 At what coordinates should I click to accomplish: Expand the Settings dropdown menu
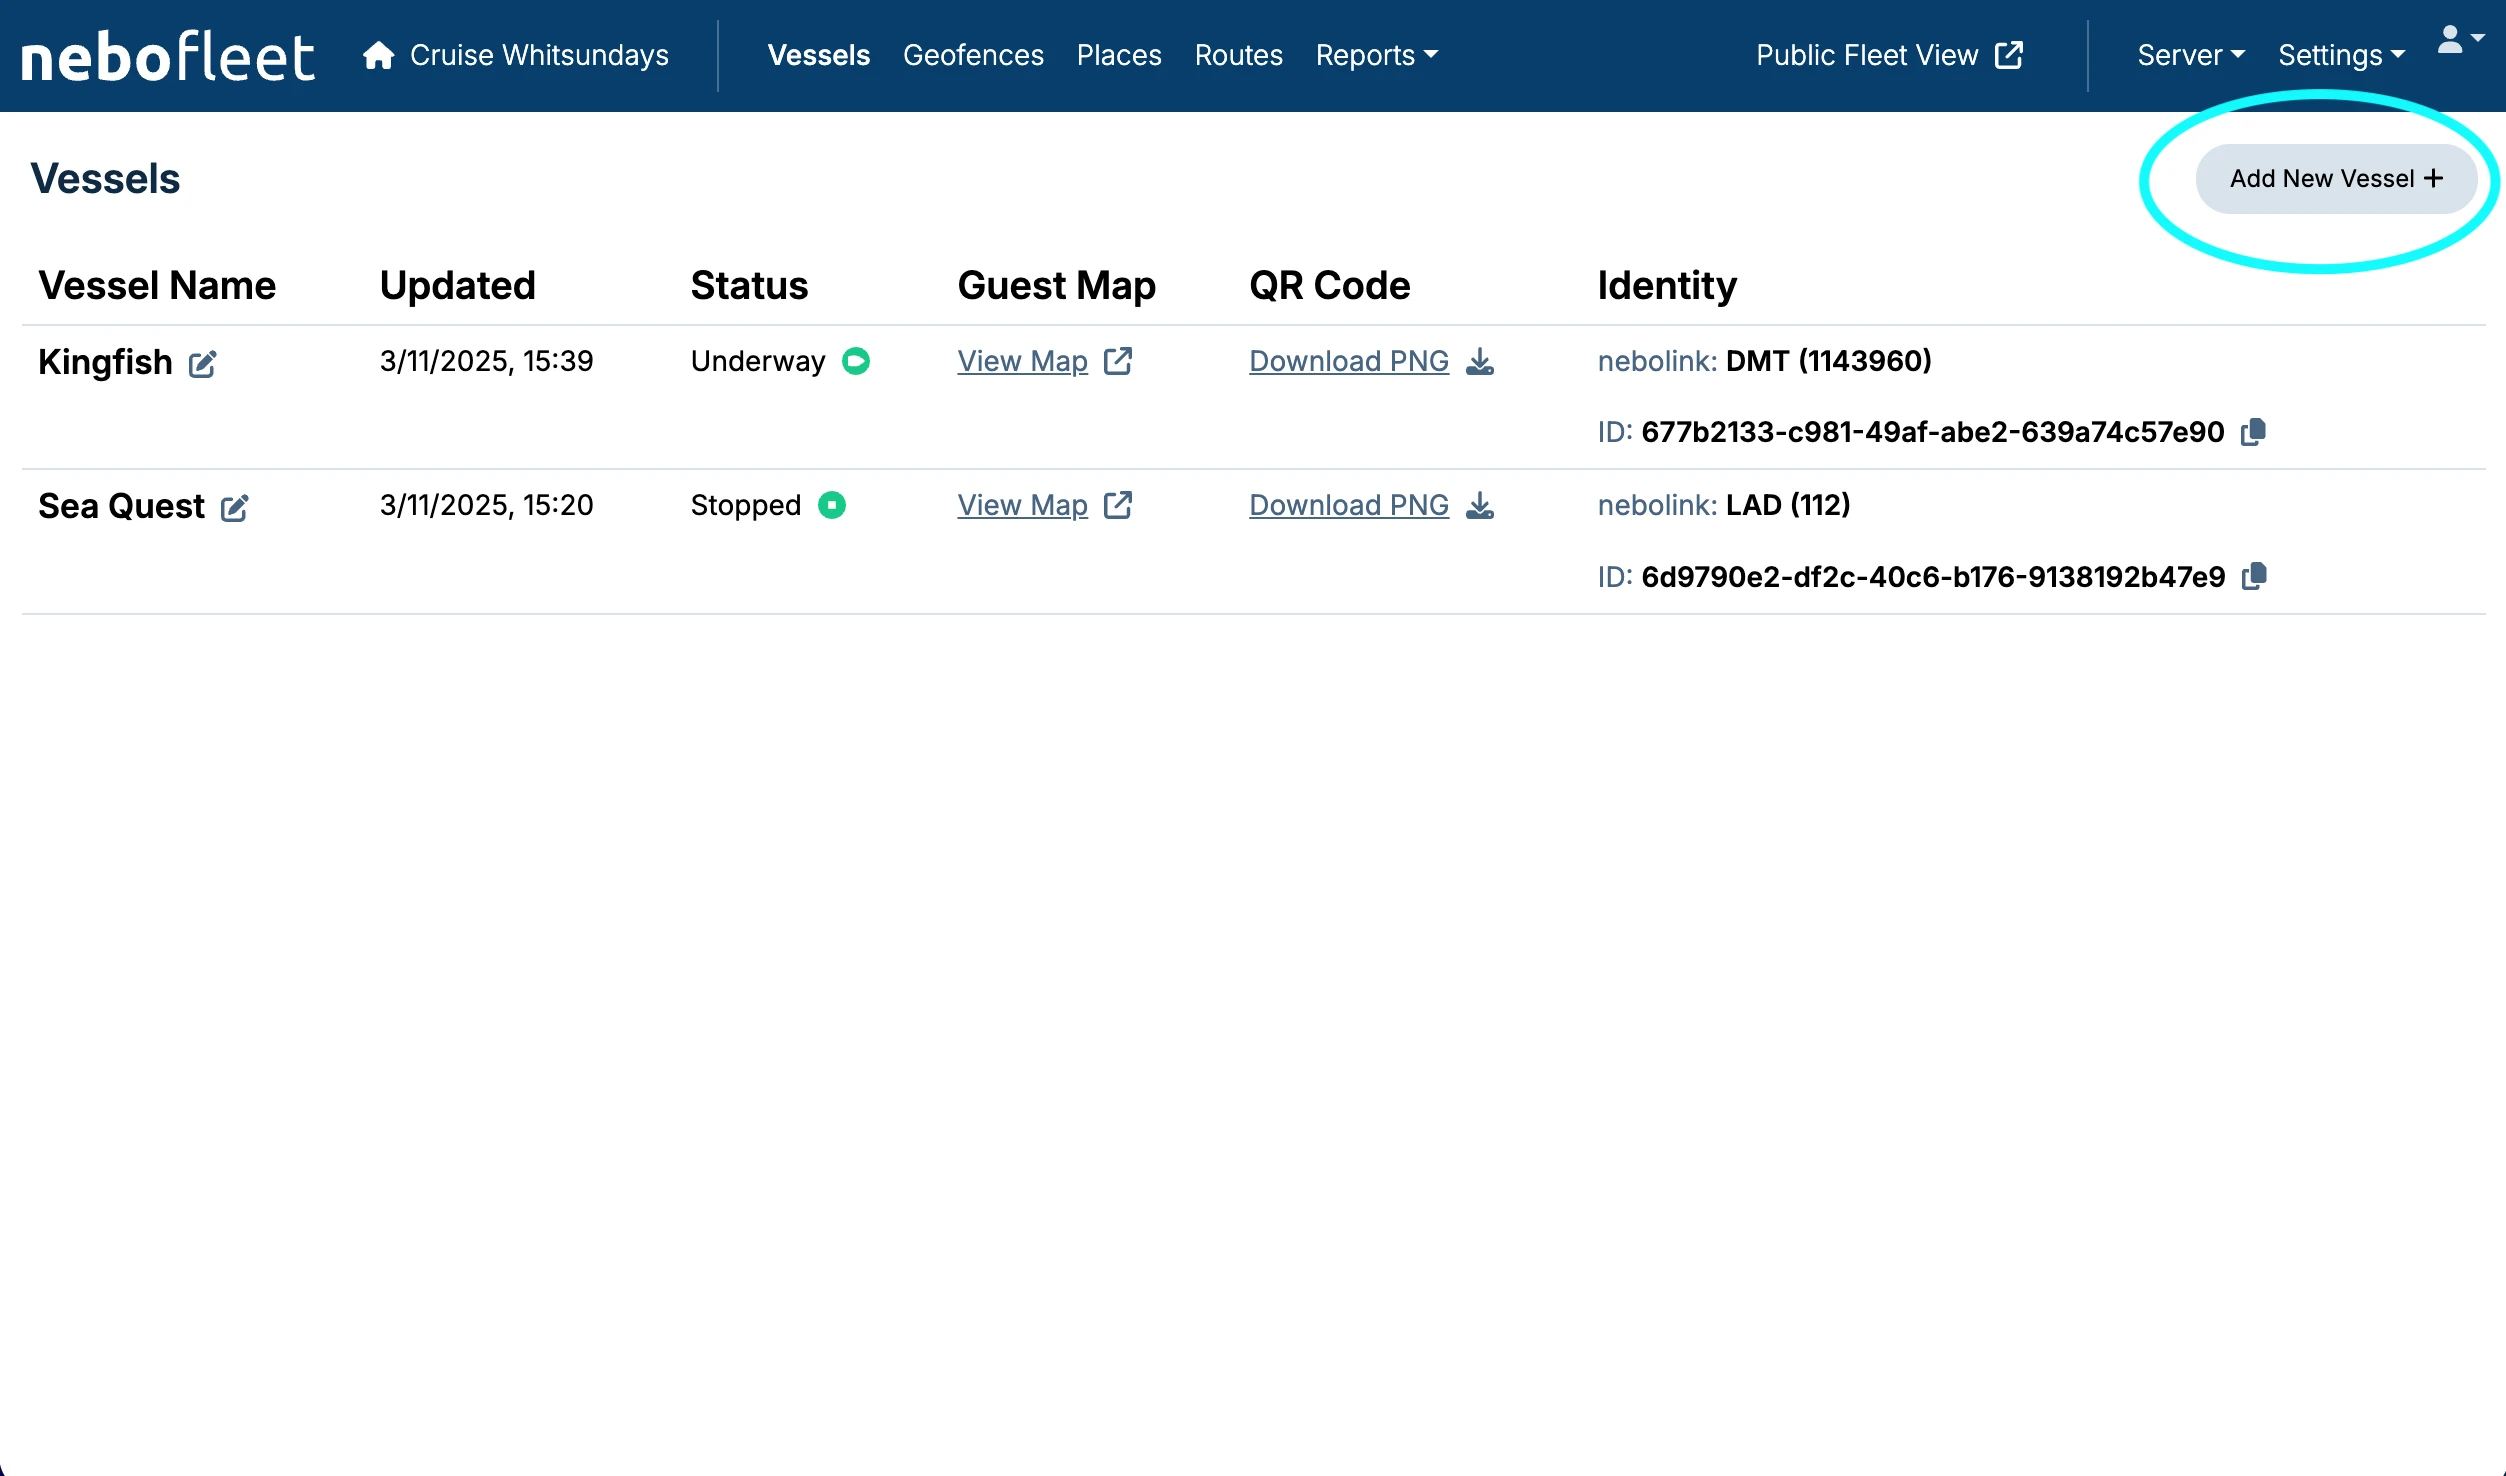click(x=2340, y=55)
